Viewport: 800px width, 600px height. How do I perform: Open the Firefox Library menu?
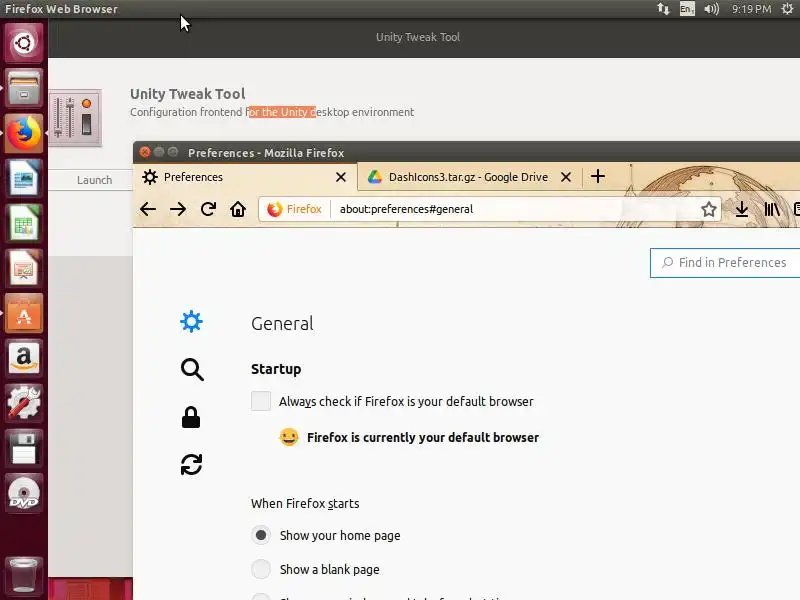pos(772,209)
